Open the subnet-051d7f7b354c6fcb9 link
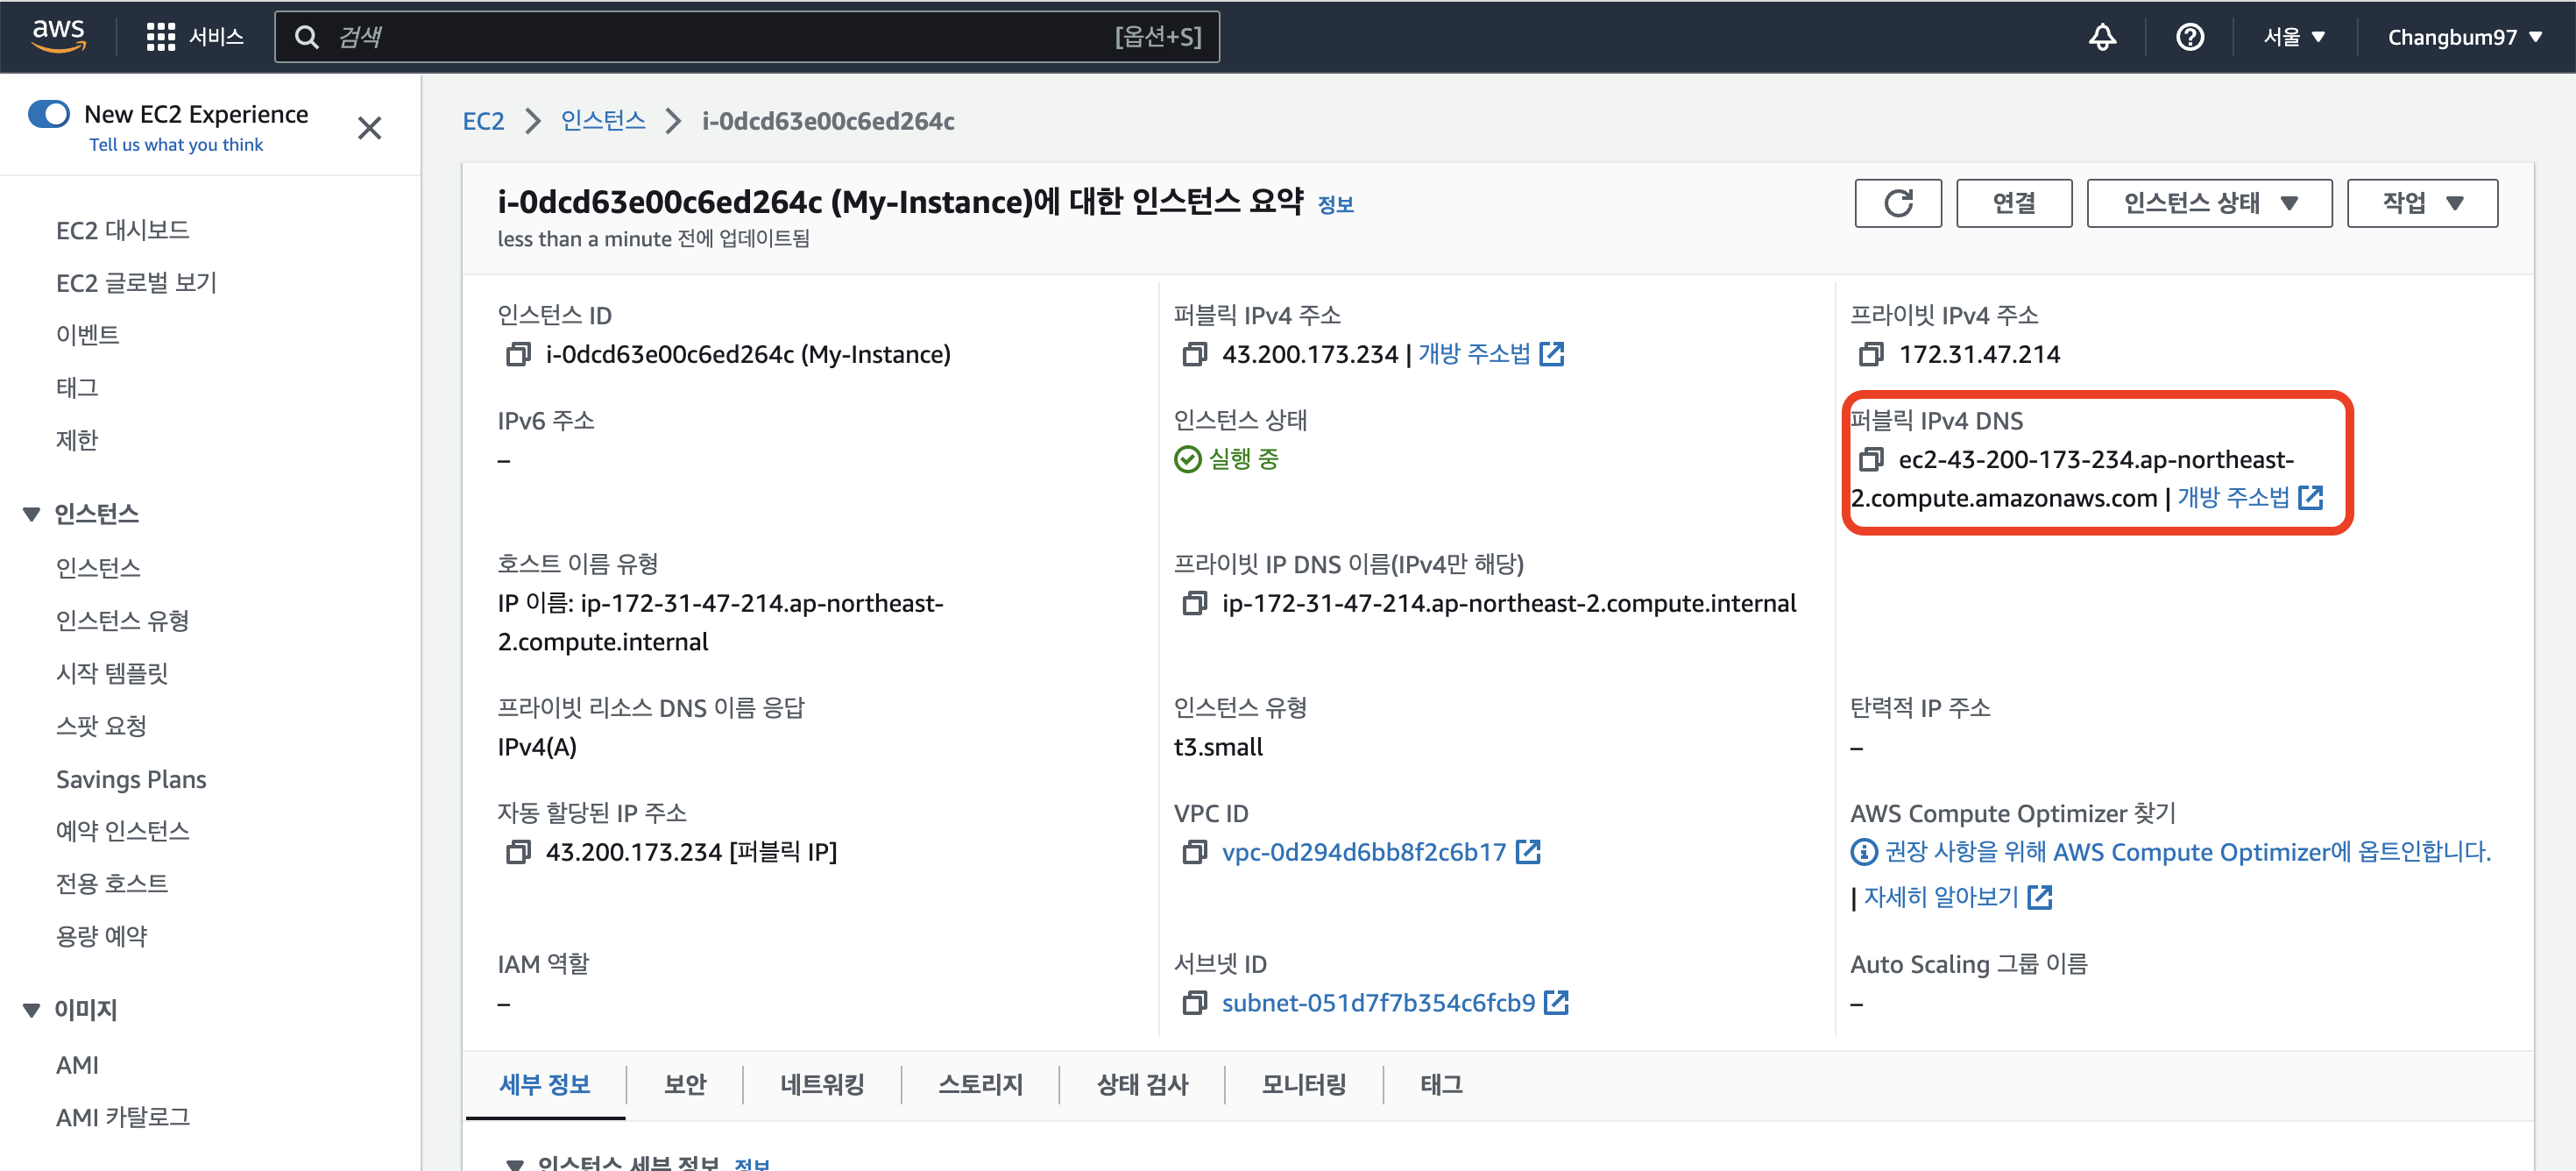This screenshot has height=1171, width=2576. (x=1377, y=1004)
